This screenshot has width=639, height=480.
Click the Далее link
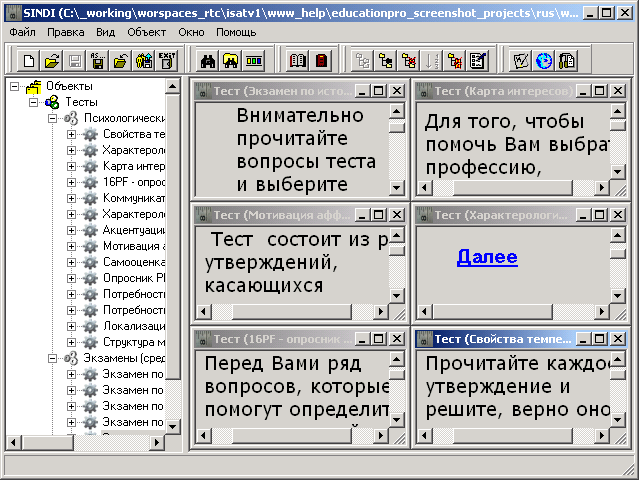487,257
